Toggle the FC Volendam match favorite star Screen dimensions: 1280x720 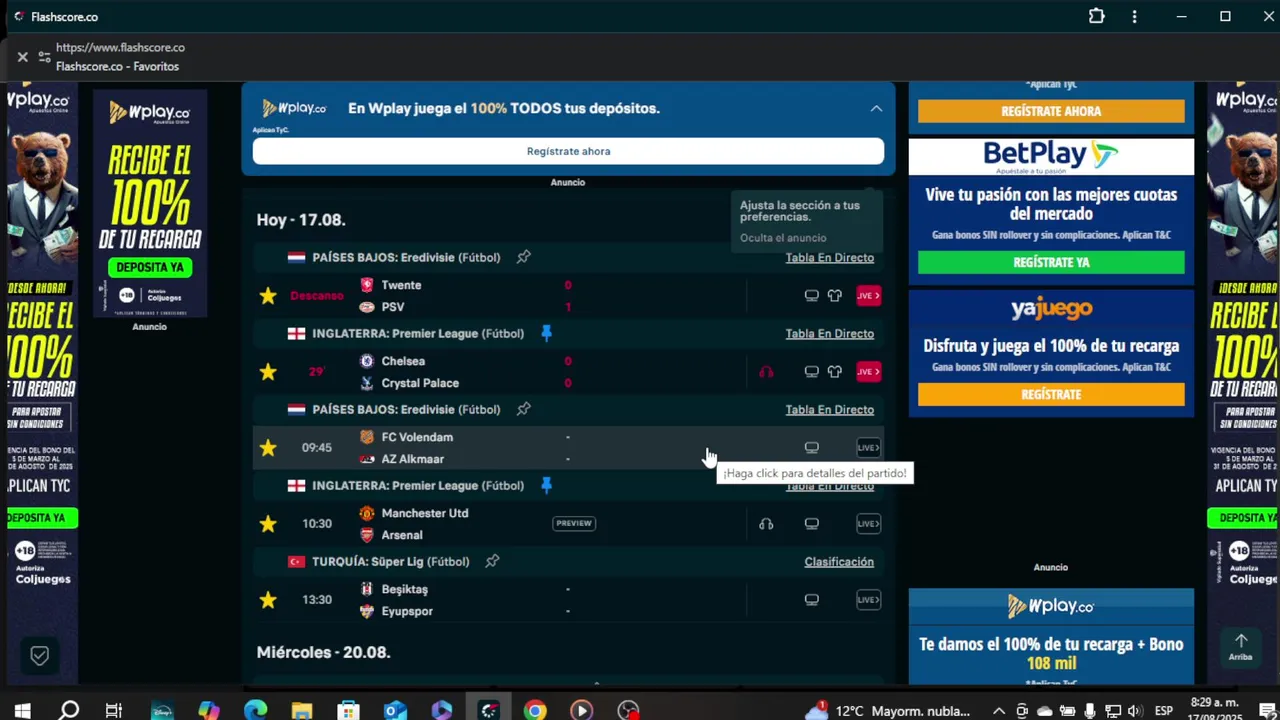[x=268, y=448]
